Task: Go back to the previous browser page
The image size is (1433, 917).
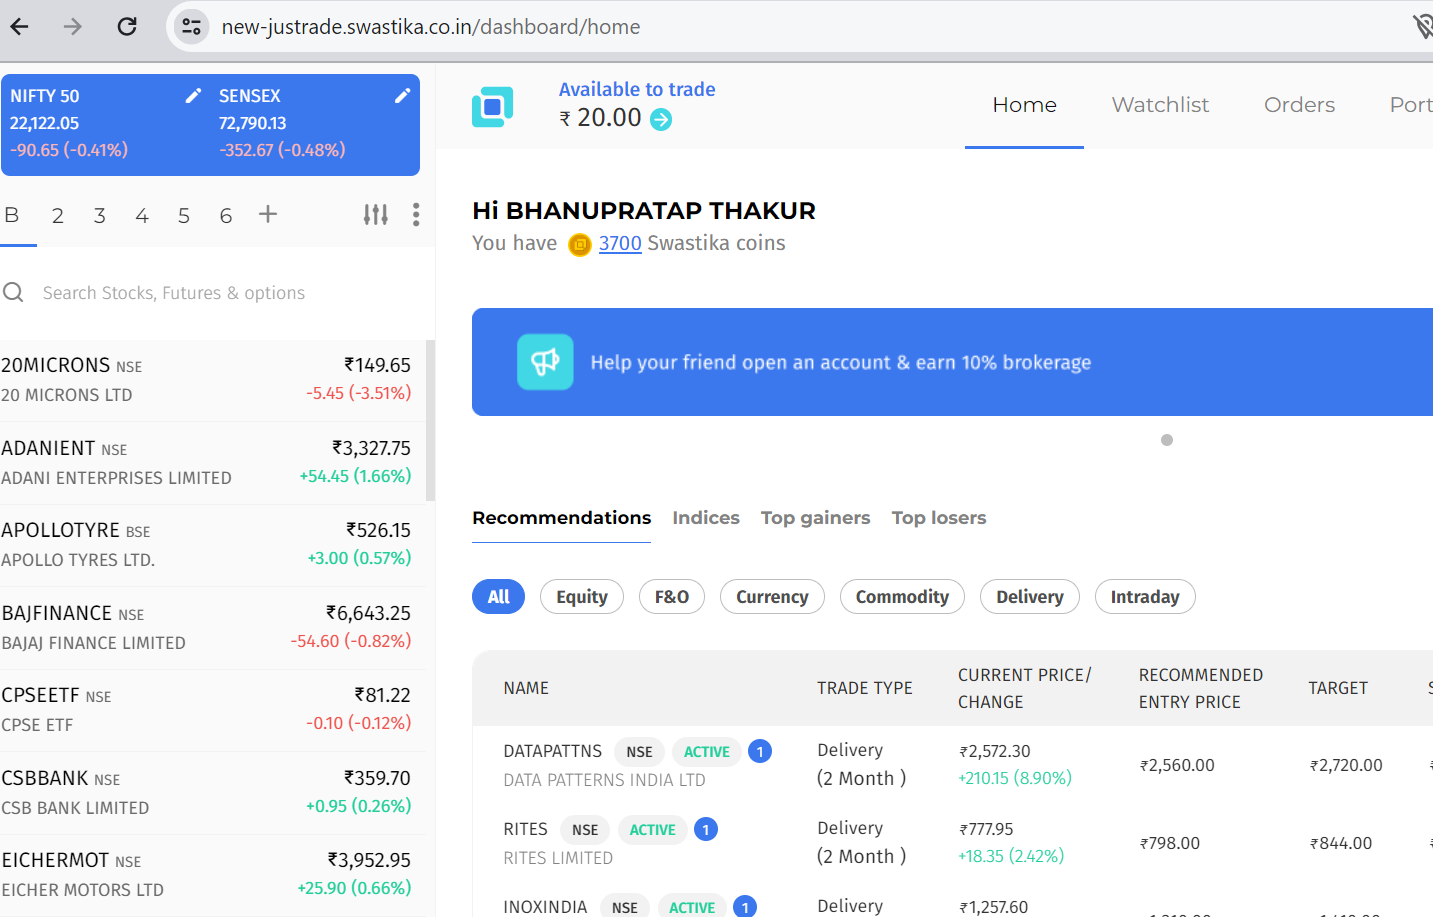Action: (x=19, y=26)
